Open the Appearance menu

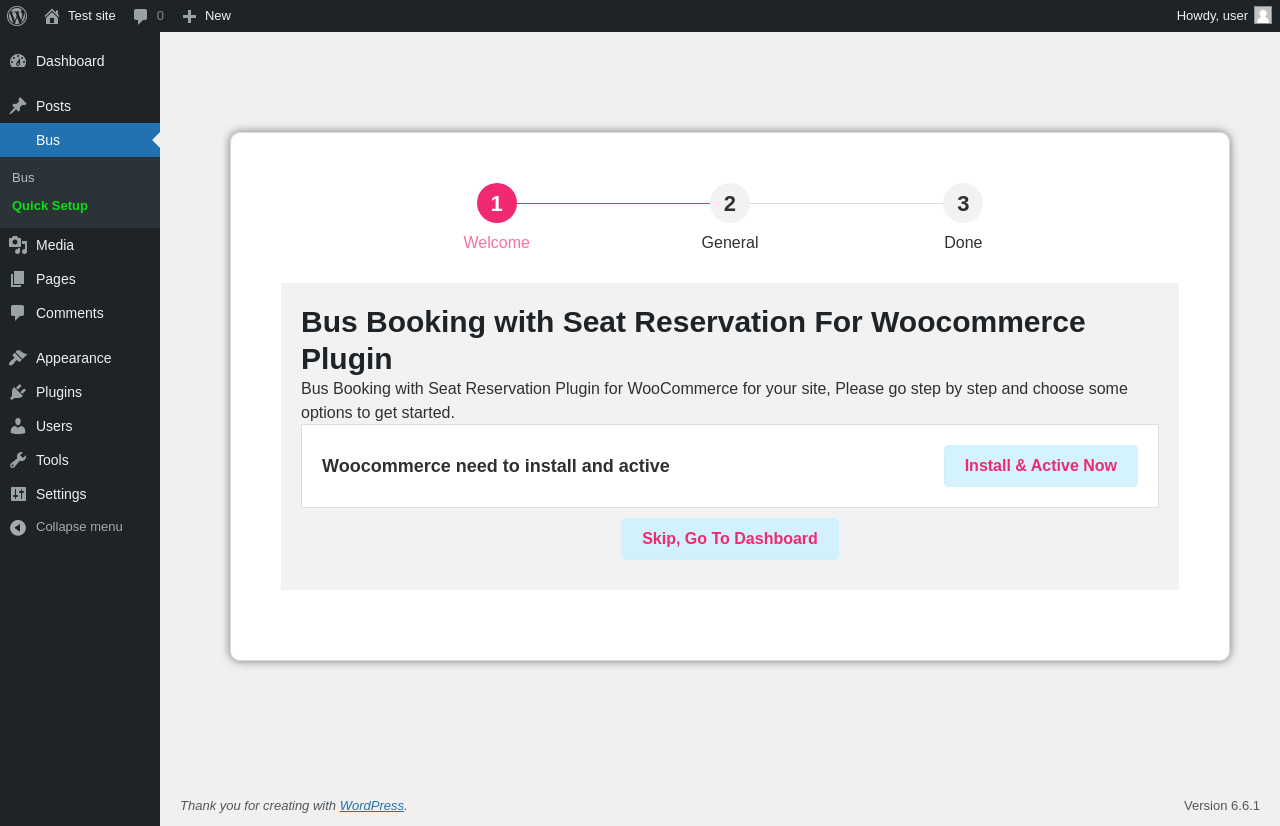(x=73, y=358)
